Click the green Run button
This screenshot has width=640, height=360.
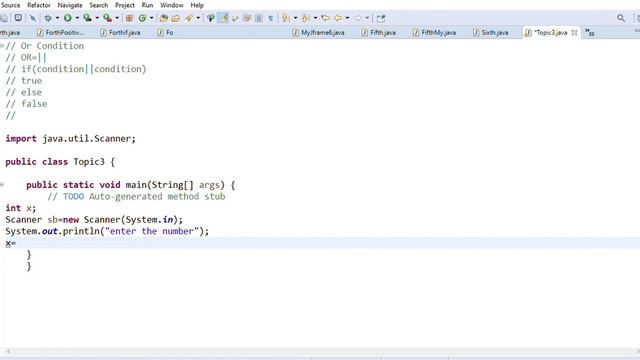click(68, 18)
